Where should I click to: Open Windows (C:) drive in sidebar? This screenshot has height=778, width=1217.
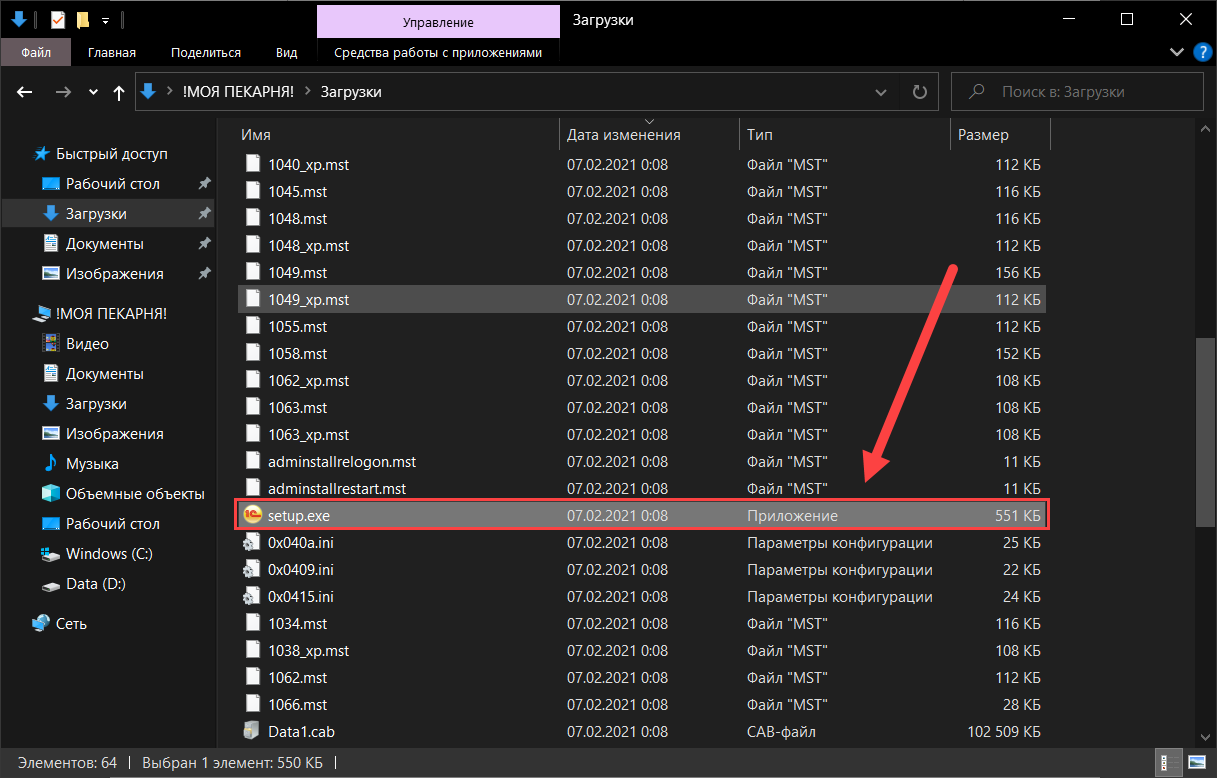pos(109,554)
